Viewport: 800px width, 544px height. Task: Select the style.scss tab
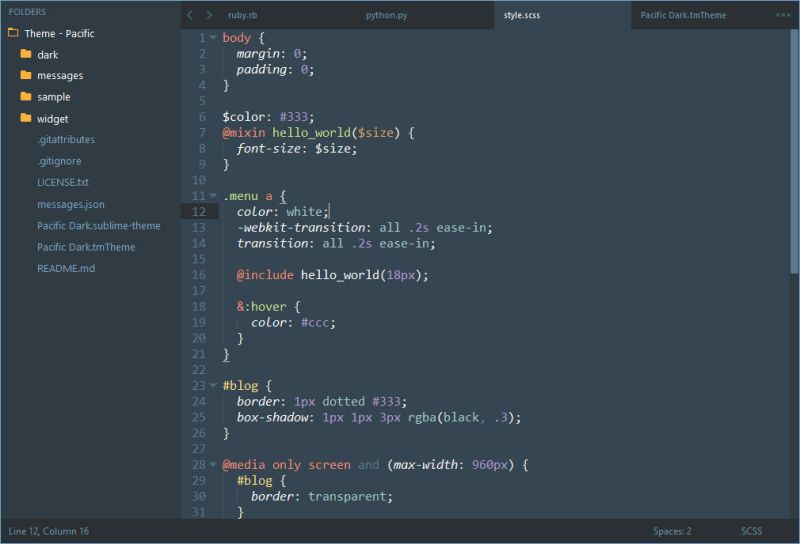522,15
